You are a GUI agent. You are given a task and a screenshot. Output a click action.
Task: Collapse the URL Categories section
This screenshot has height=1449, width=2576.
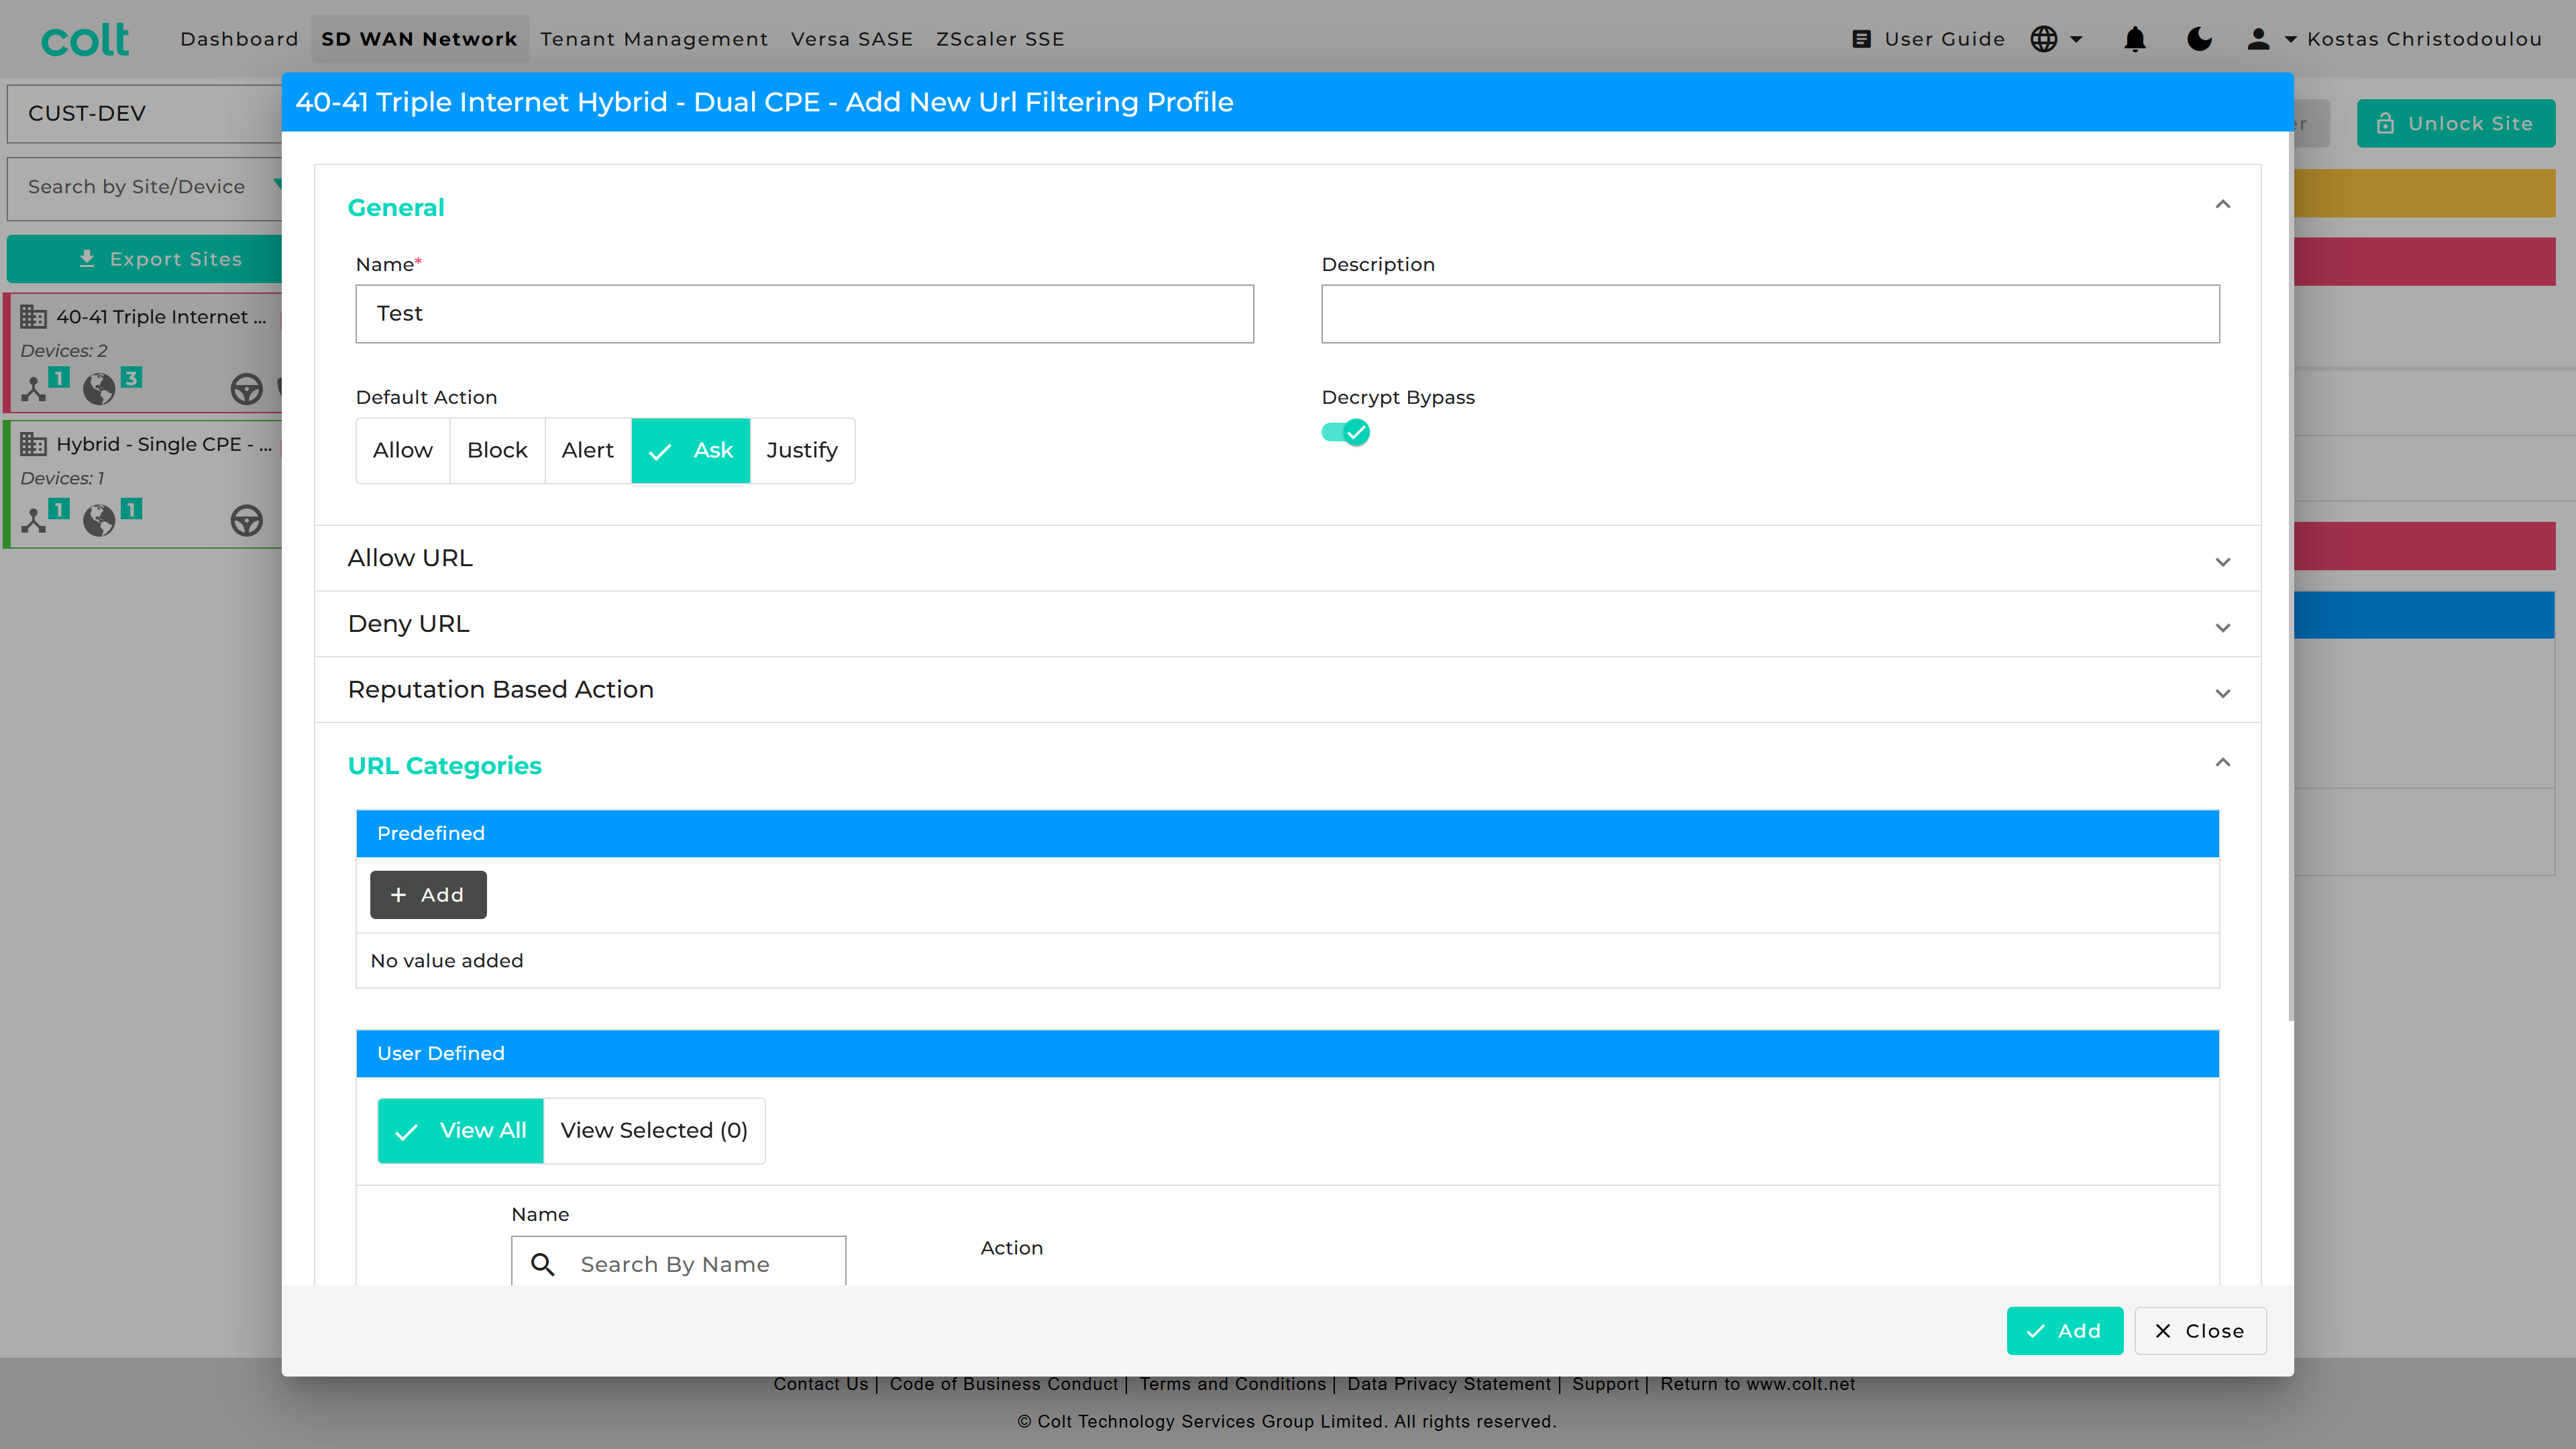[2222, 763]
